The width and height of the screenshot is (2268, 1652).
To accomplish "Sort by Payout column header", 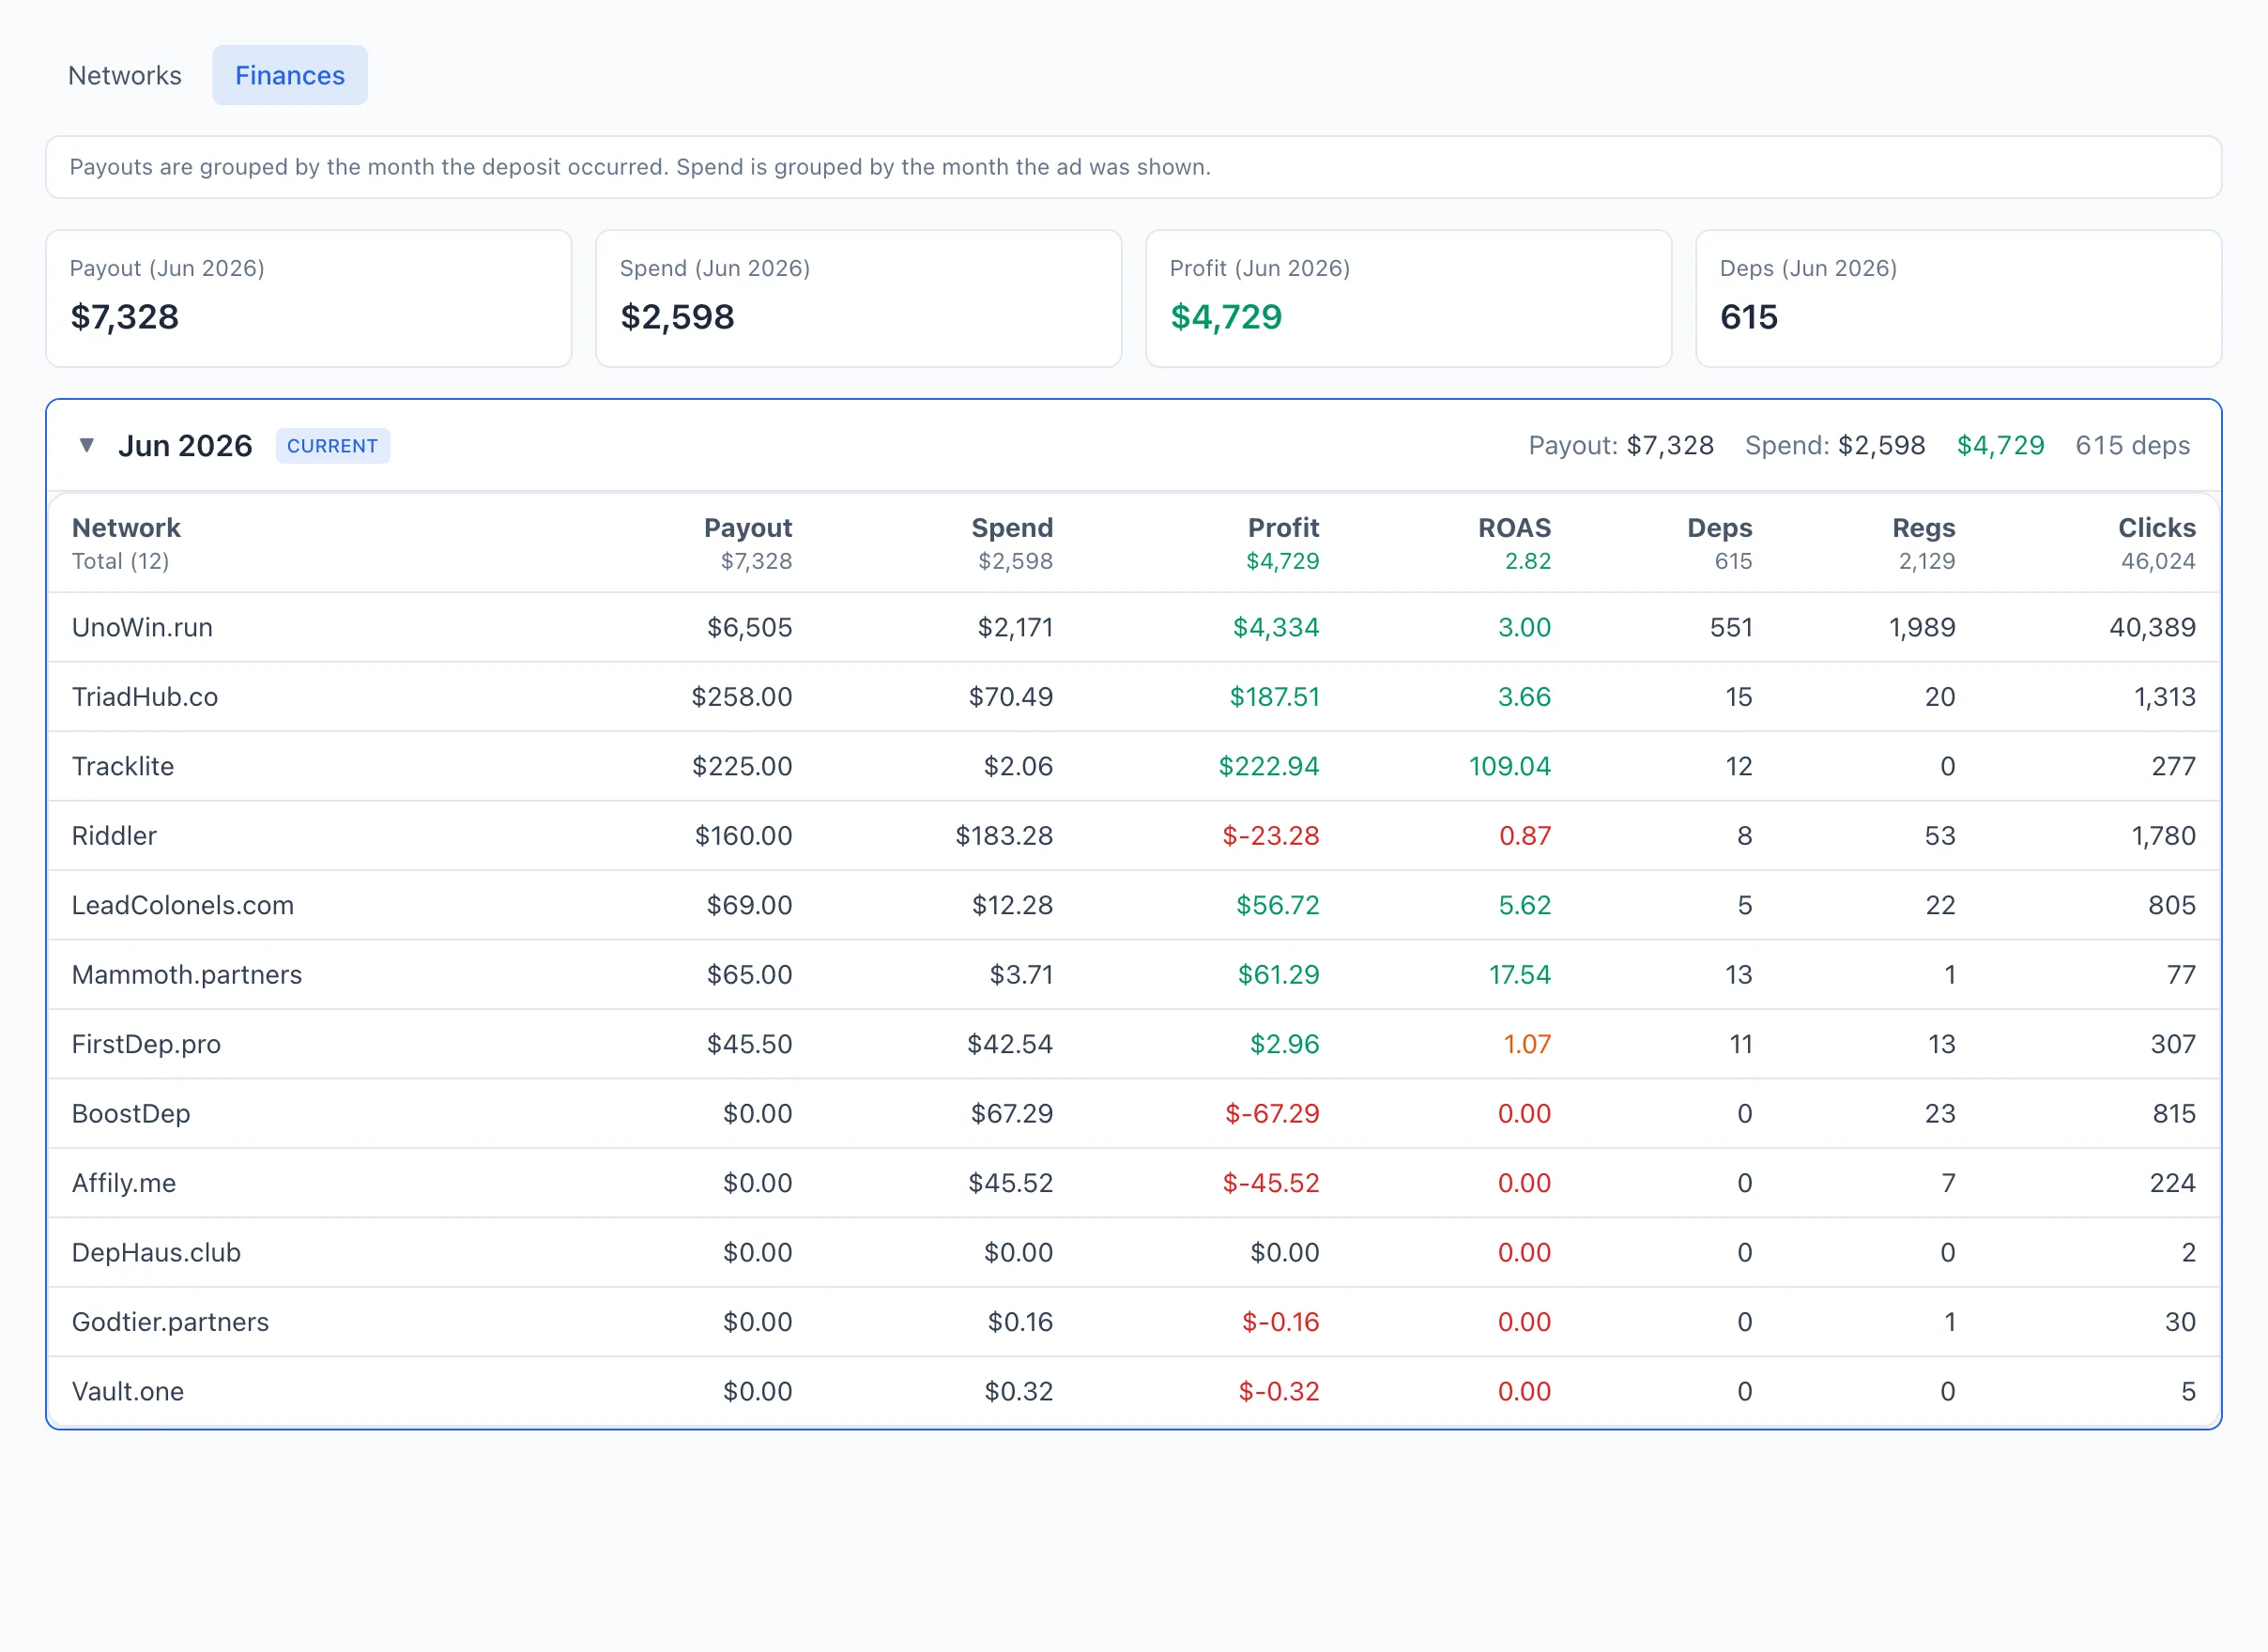I will coord(748,528).
